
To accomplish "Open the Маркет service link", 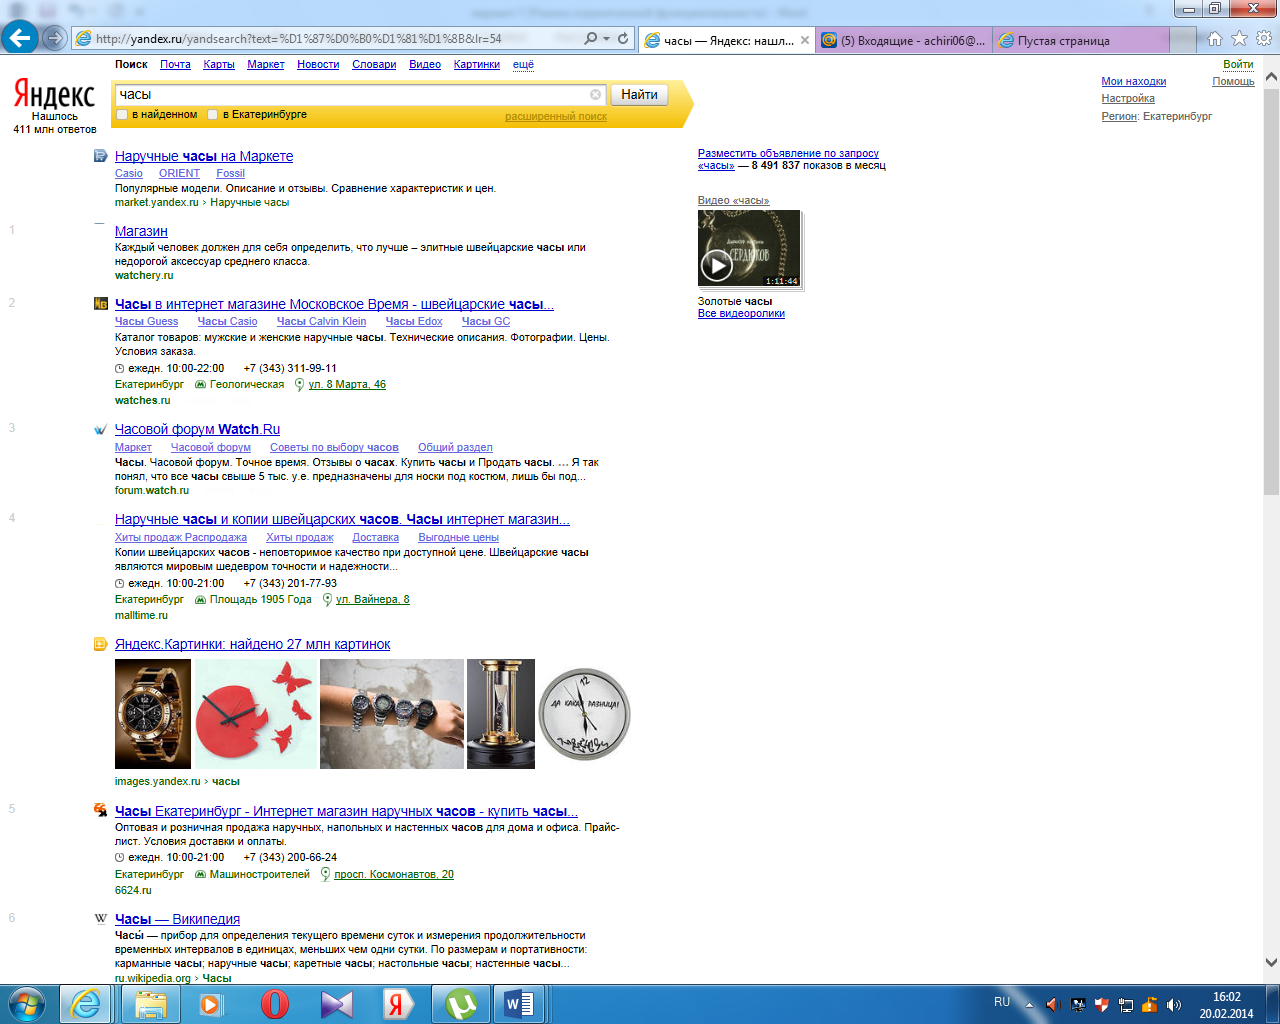I will [266, 64].
